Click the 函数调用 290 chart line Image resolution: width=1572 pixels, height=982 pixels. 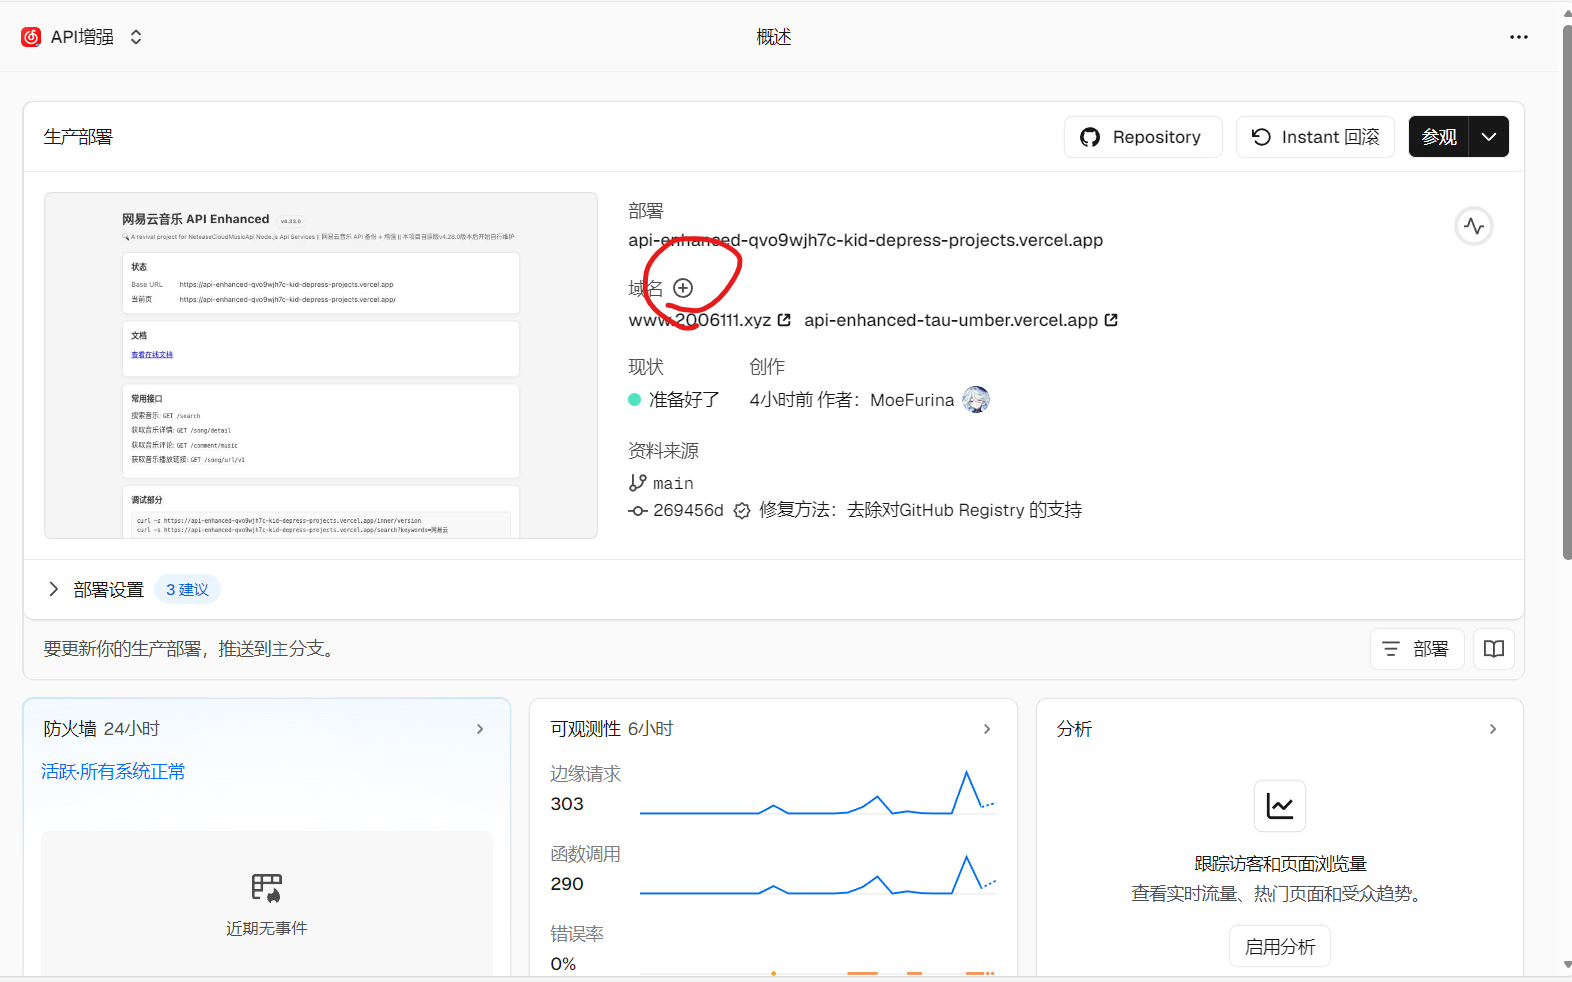click(x=818, y=874)
